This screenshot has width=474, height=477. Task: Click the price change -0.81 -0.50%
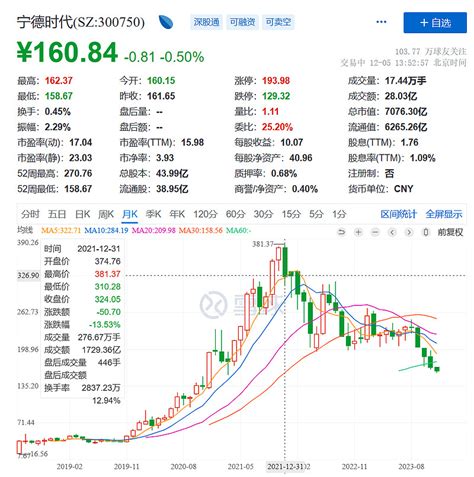164,57
